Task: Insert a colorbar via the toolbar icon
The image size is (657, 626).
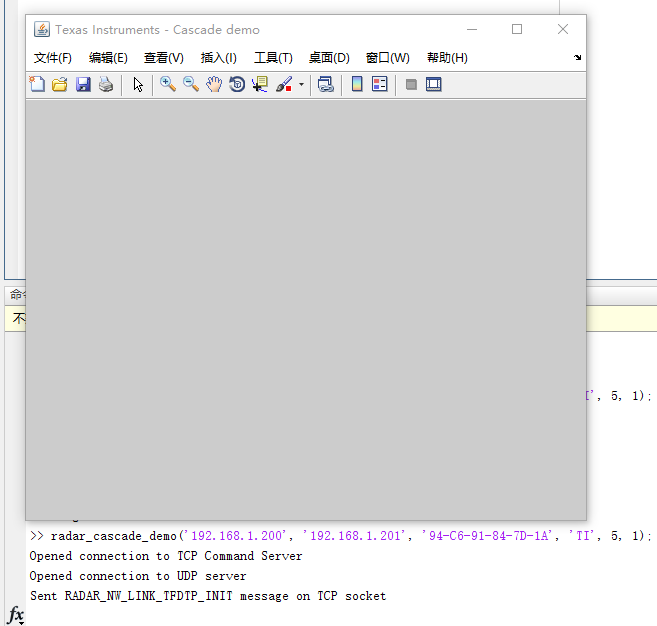Action: coord(357,85)
